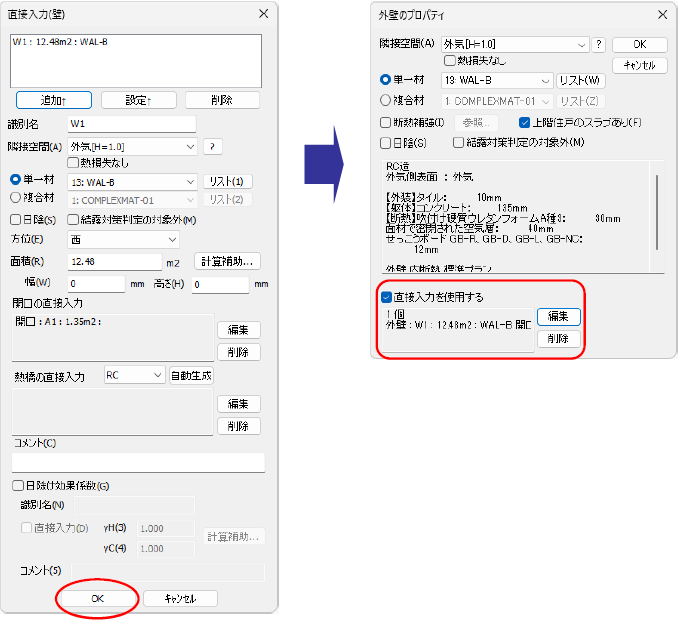Select the 複合材 radio button in 直接入力 dialog
The image size is (678, 620).
[16, 198]
